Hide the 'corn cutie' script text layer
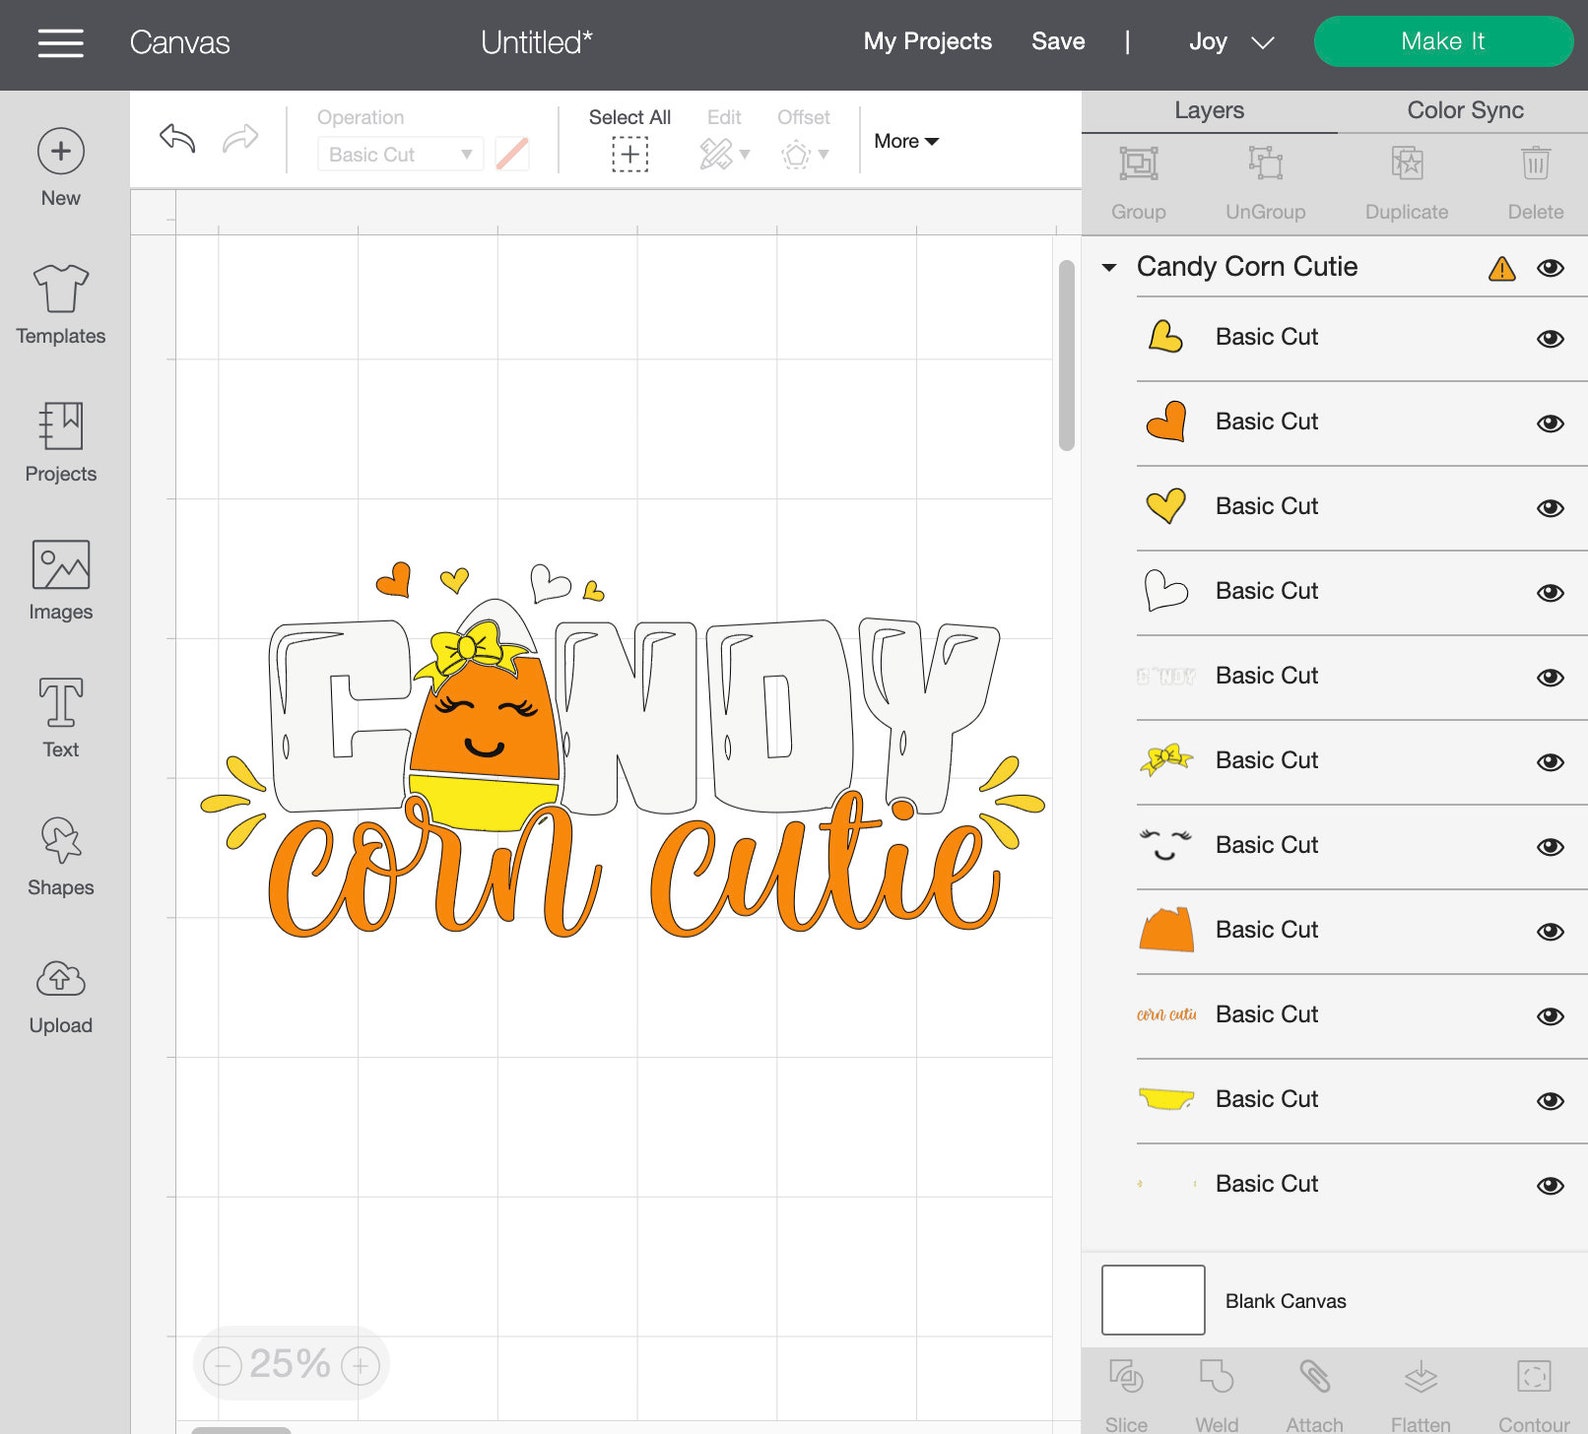This screenshot has width=1588, height=1434. click(1550, 1016)
